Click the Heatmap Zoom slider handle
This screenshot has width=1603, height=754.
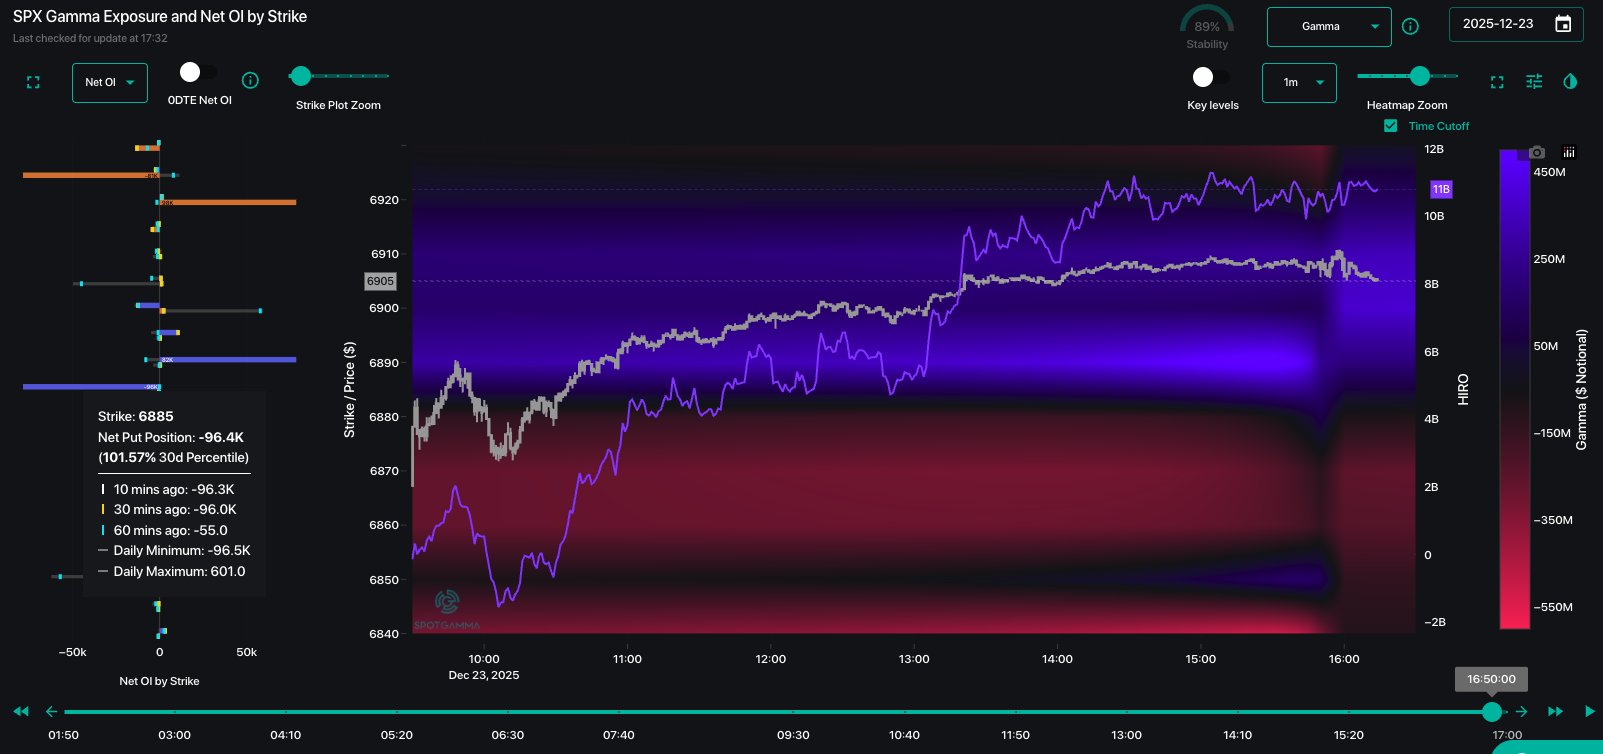click(1419, 76)
